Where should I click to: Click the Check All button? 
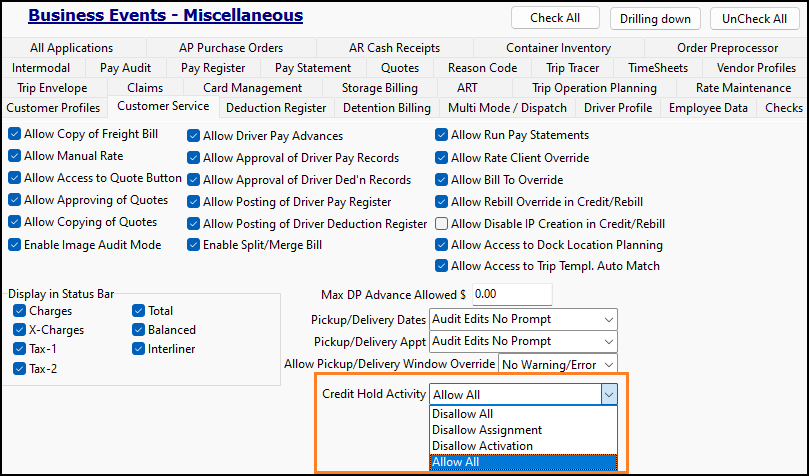(x=555, y=18)
